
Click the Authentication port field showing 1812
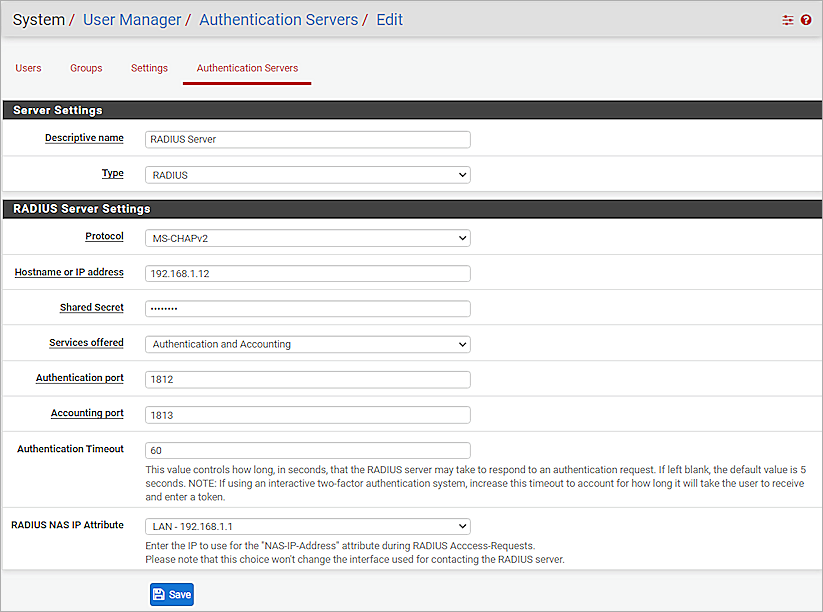point(307,379)
